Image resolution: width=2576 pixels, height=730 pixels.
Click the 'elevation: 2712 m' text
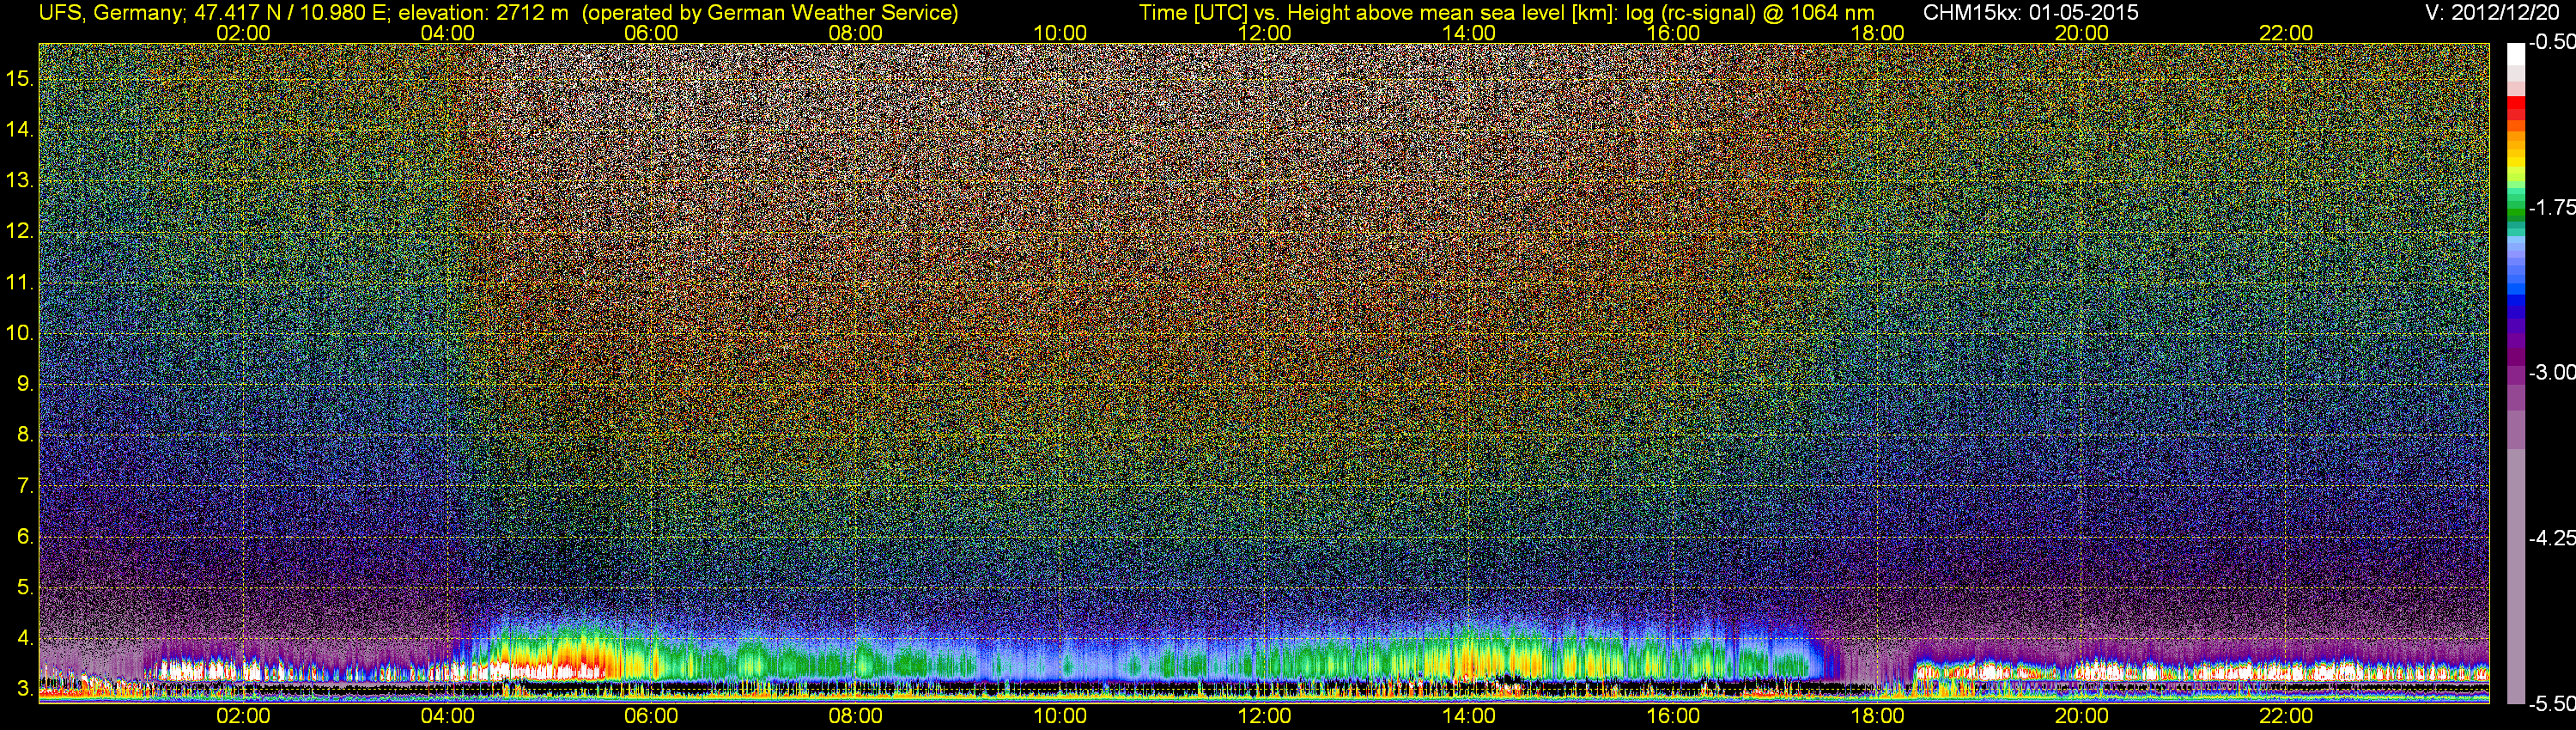483,13
